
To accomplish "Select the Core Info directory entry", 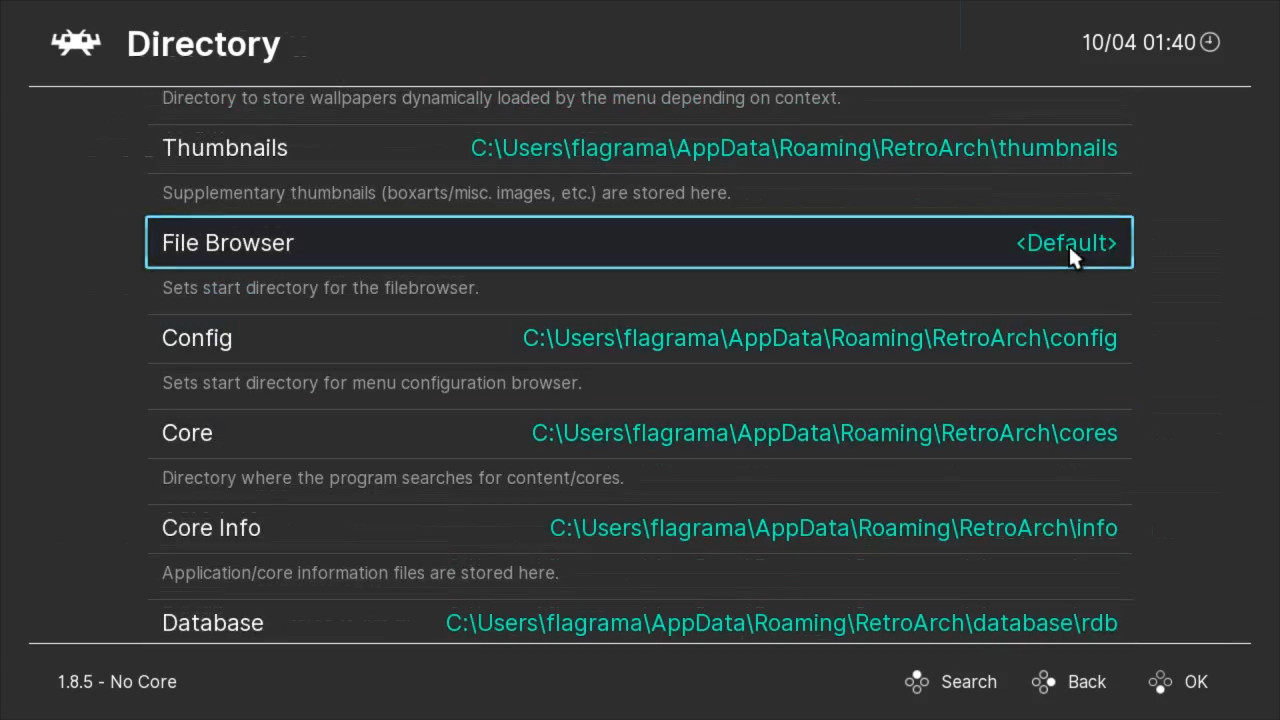I will coord(211,528).
